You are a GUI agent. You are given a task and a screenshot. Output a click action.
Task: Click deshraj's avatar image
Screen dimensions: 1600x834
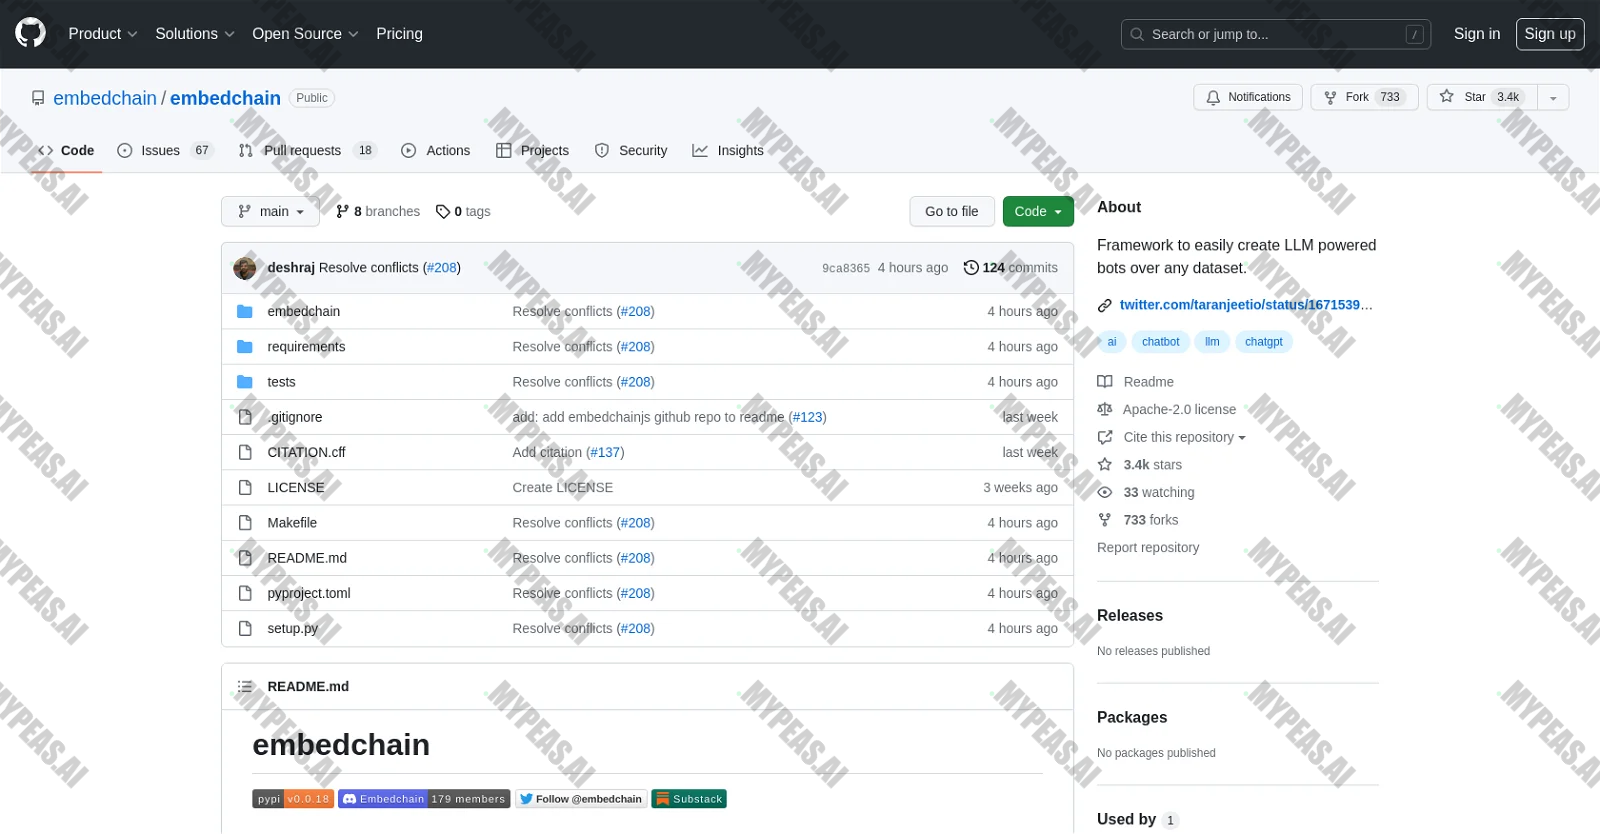point(245,268)
